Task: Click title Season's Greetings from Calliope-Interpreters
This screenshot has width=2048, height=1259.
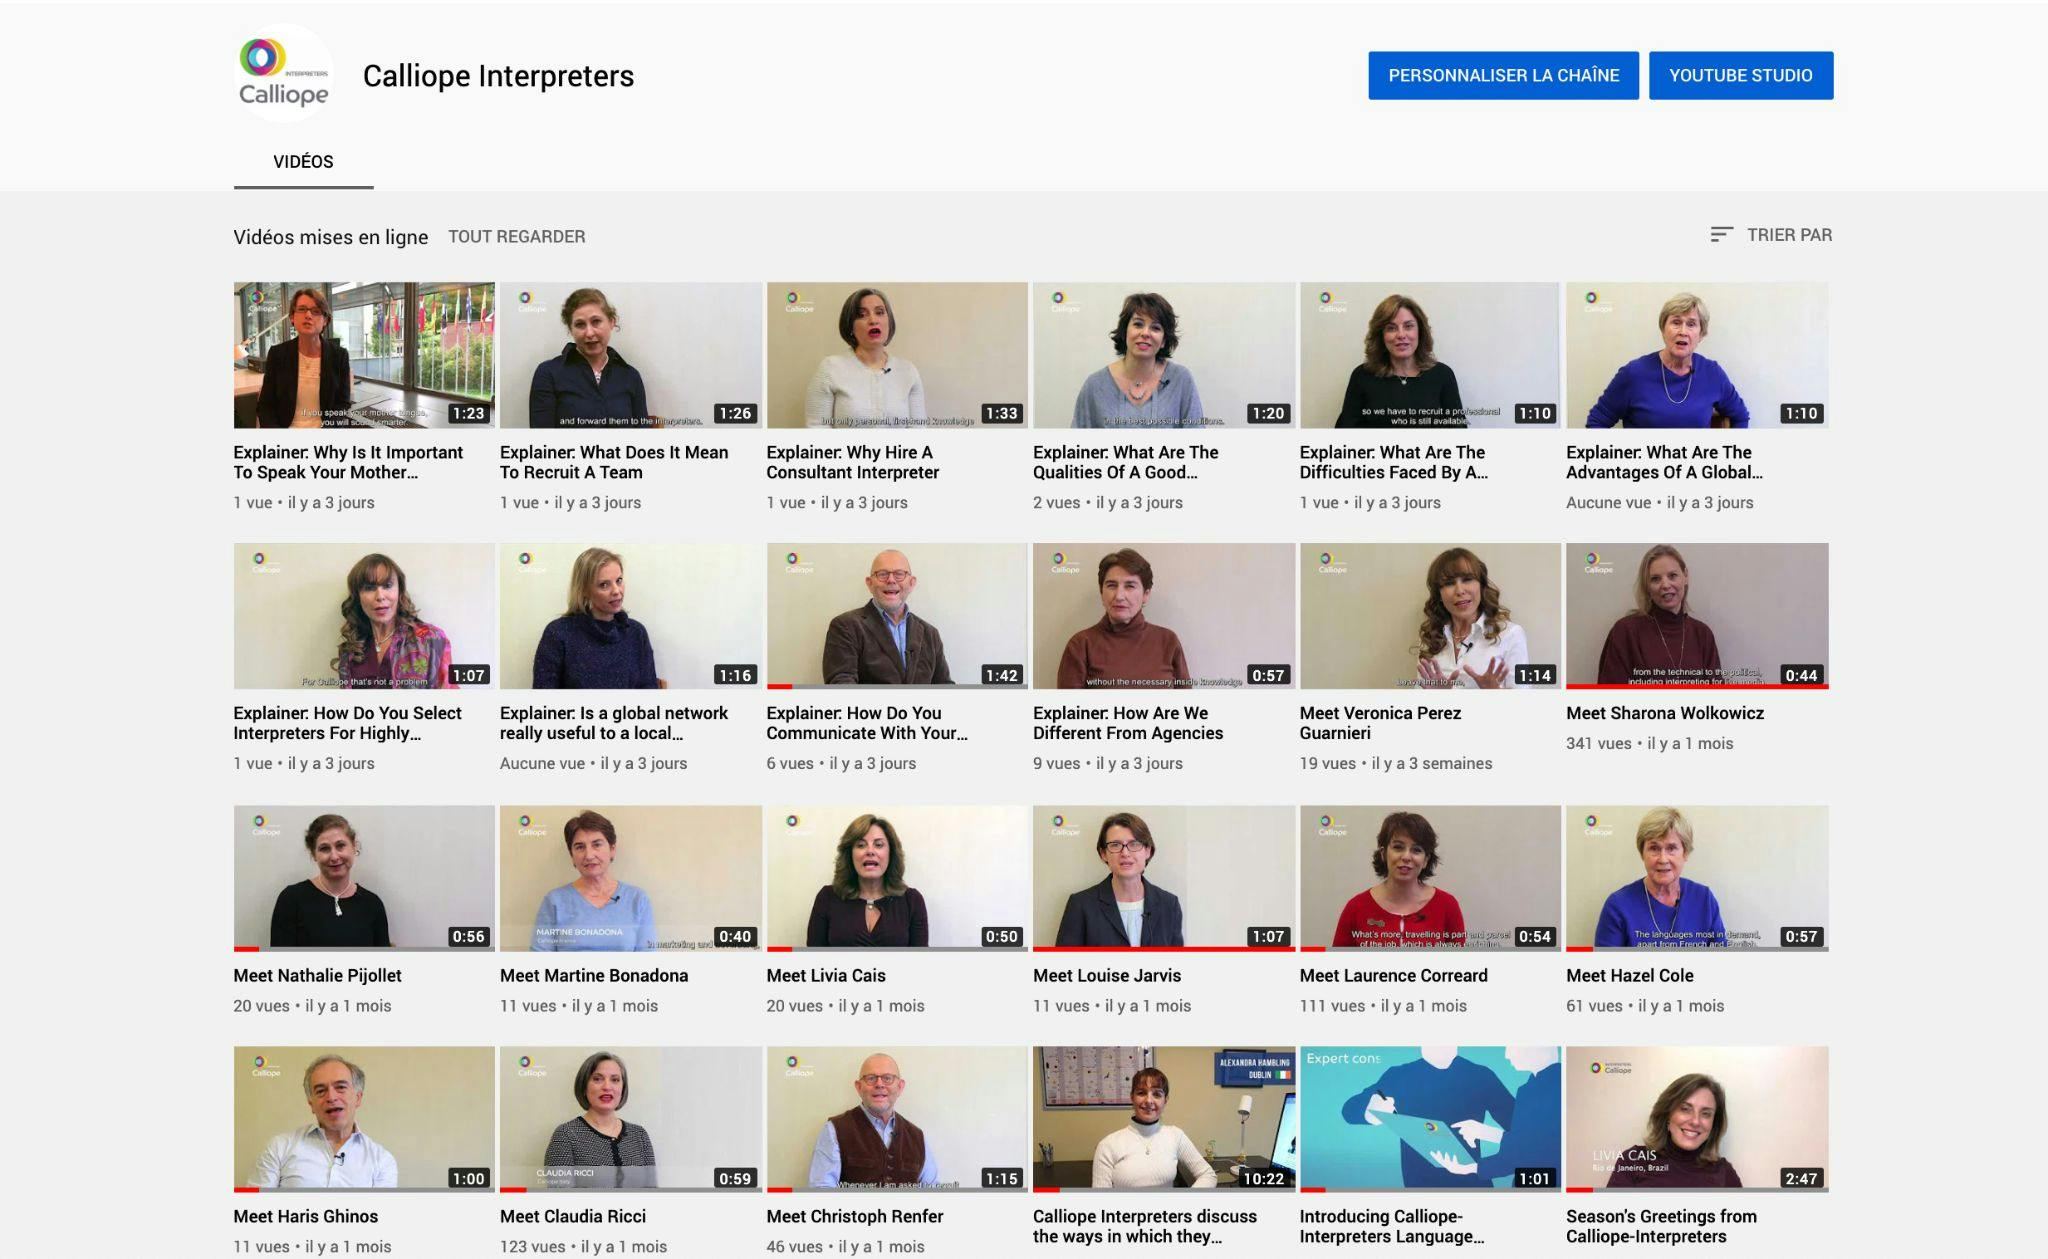Action: coord(1661,1226)
